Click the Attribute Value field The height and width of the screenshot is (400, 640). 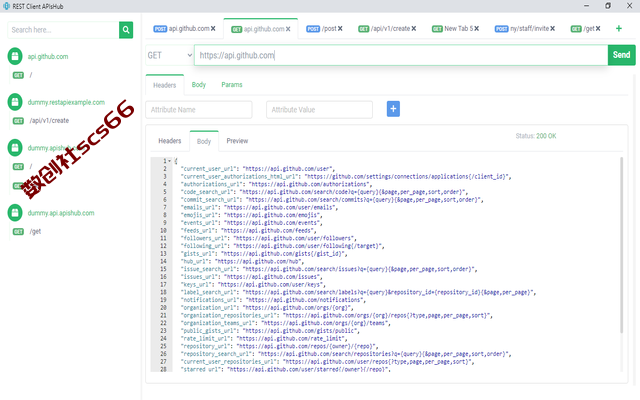pos(319,109)
